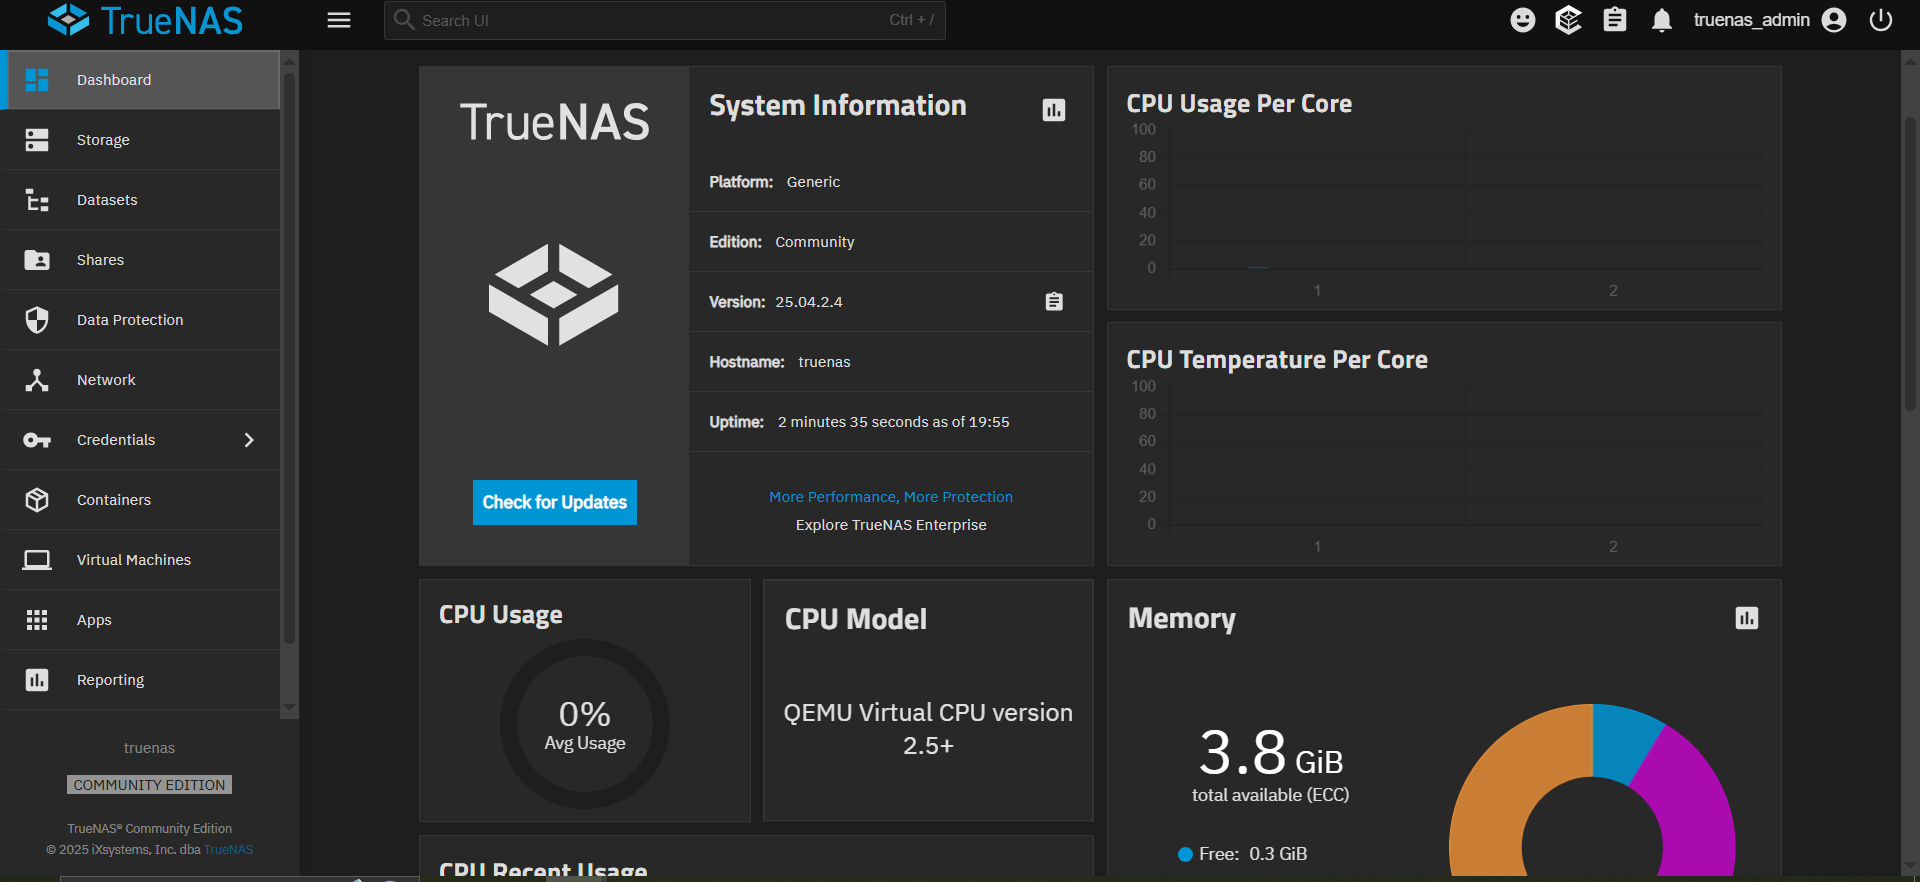This screenshot has width=1920, height=882.
Task: Open the Containers menu item
Action: coord(142,500)
